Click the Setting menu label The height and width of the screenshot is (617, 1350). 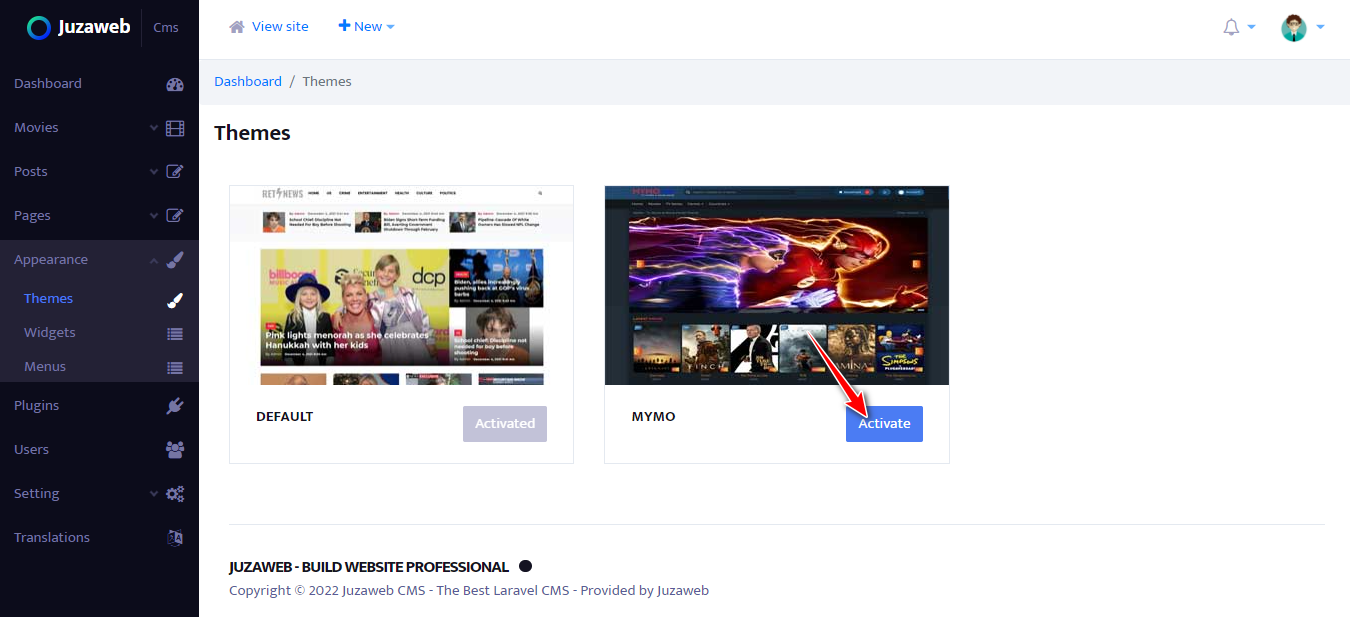[36, 494]
